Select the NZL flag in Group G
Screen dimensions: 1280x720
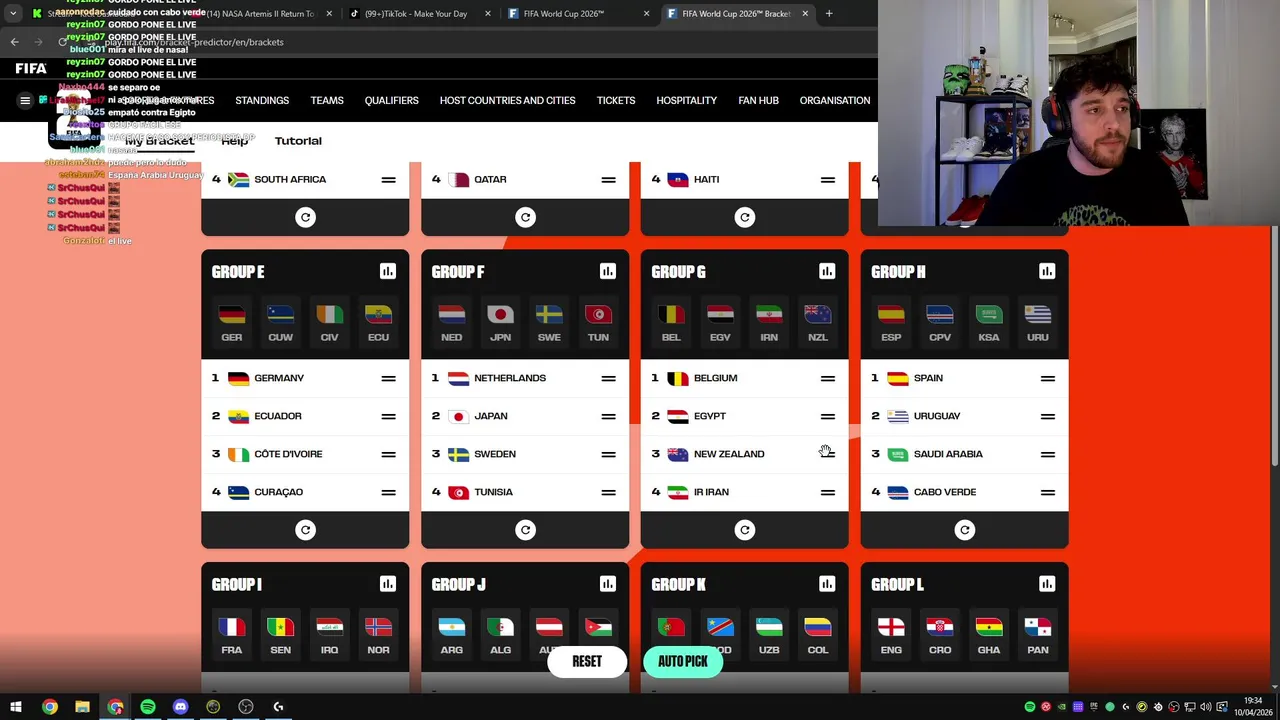click(x=818, y=322)
